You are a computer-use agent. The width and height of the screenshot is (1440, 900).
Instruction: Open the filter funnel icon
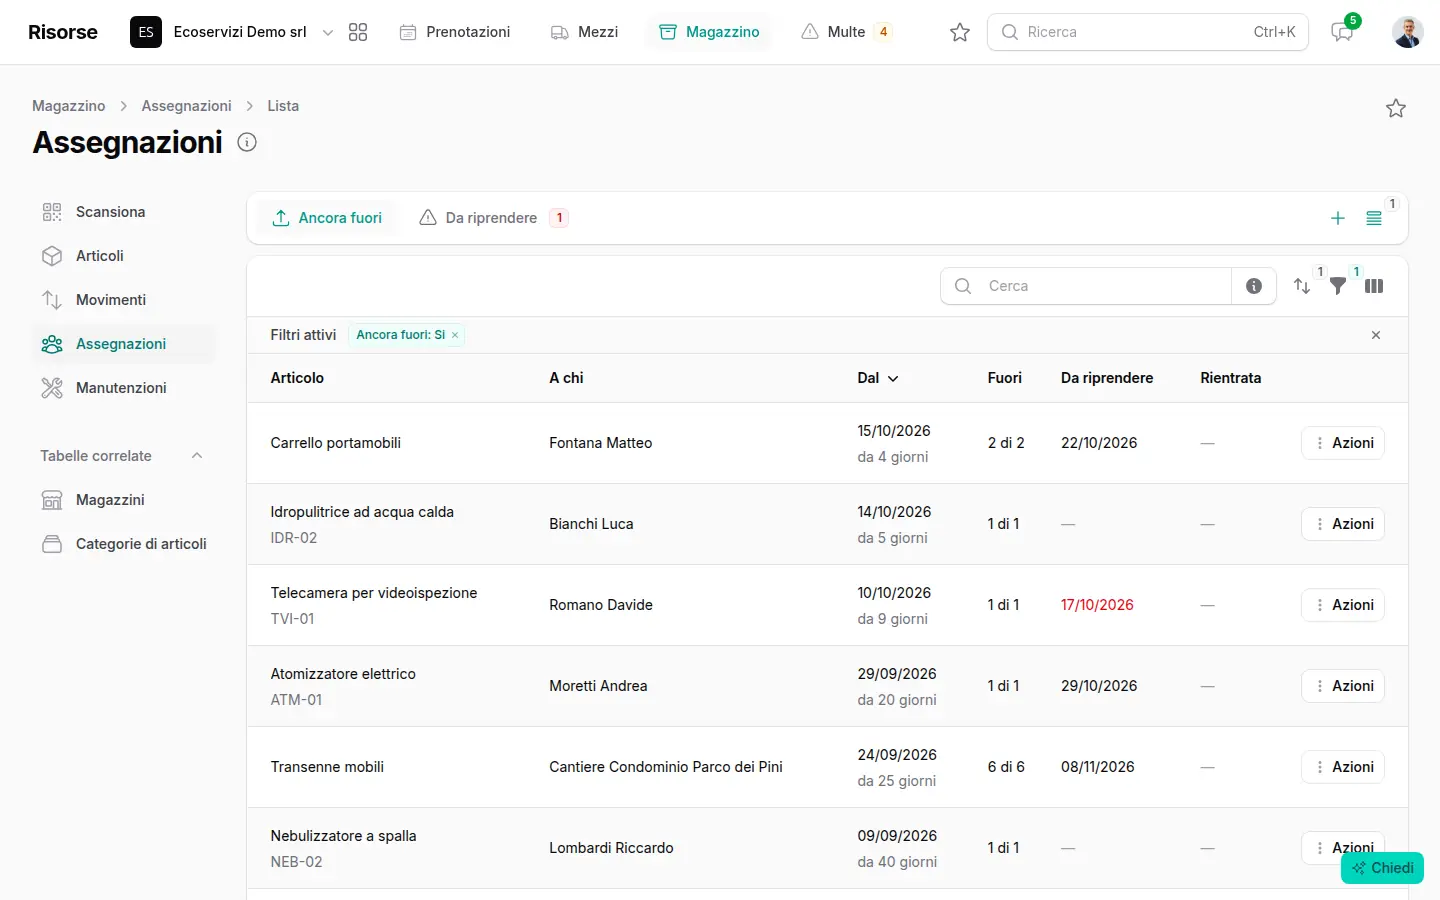point(1338,286)
